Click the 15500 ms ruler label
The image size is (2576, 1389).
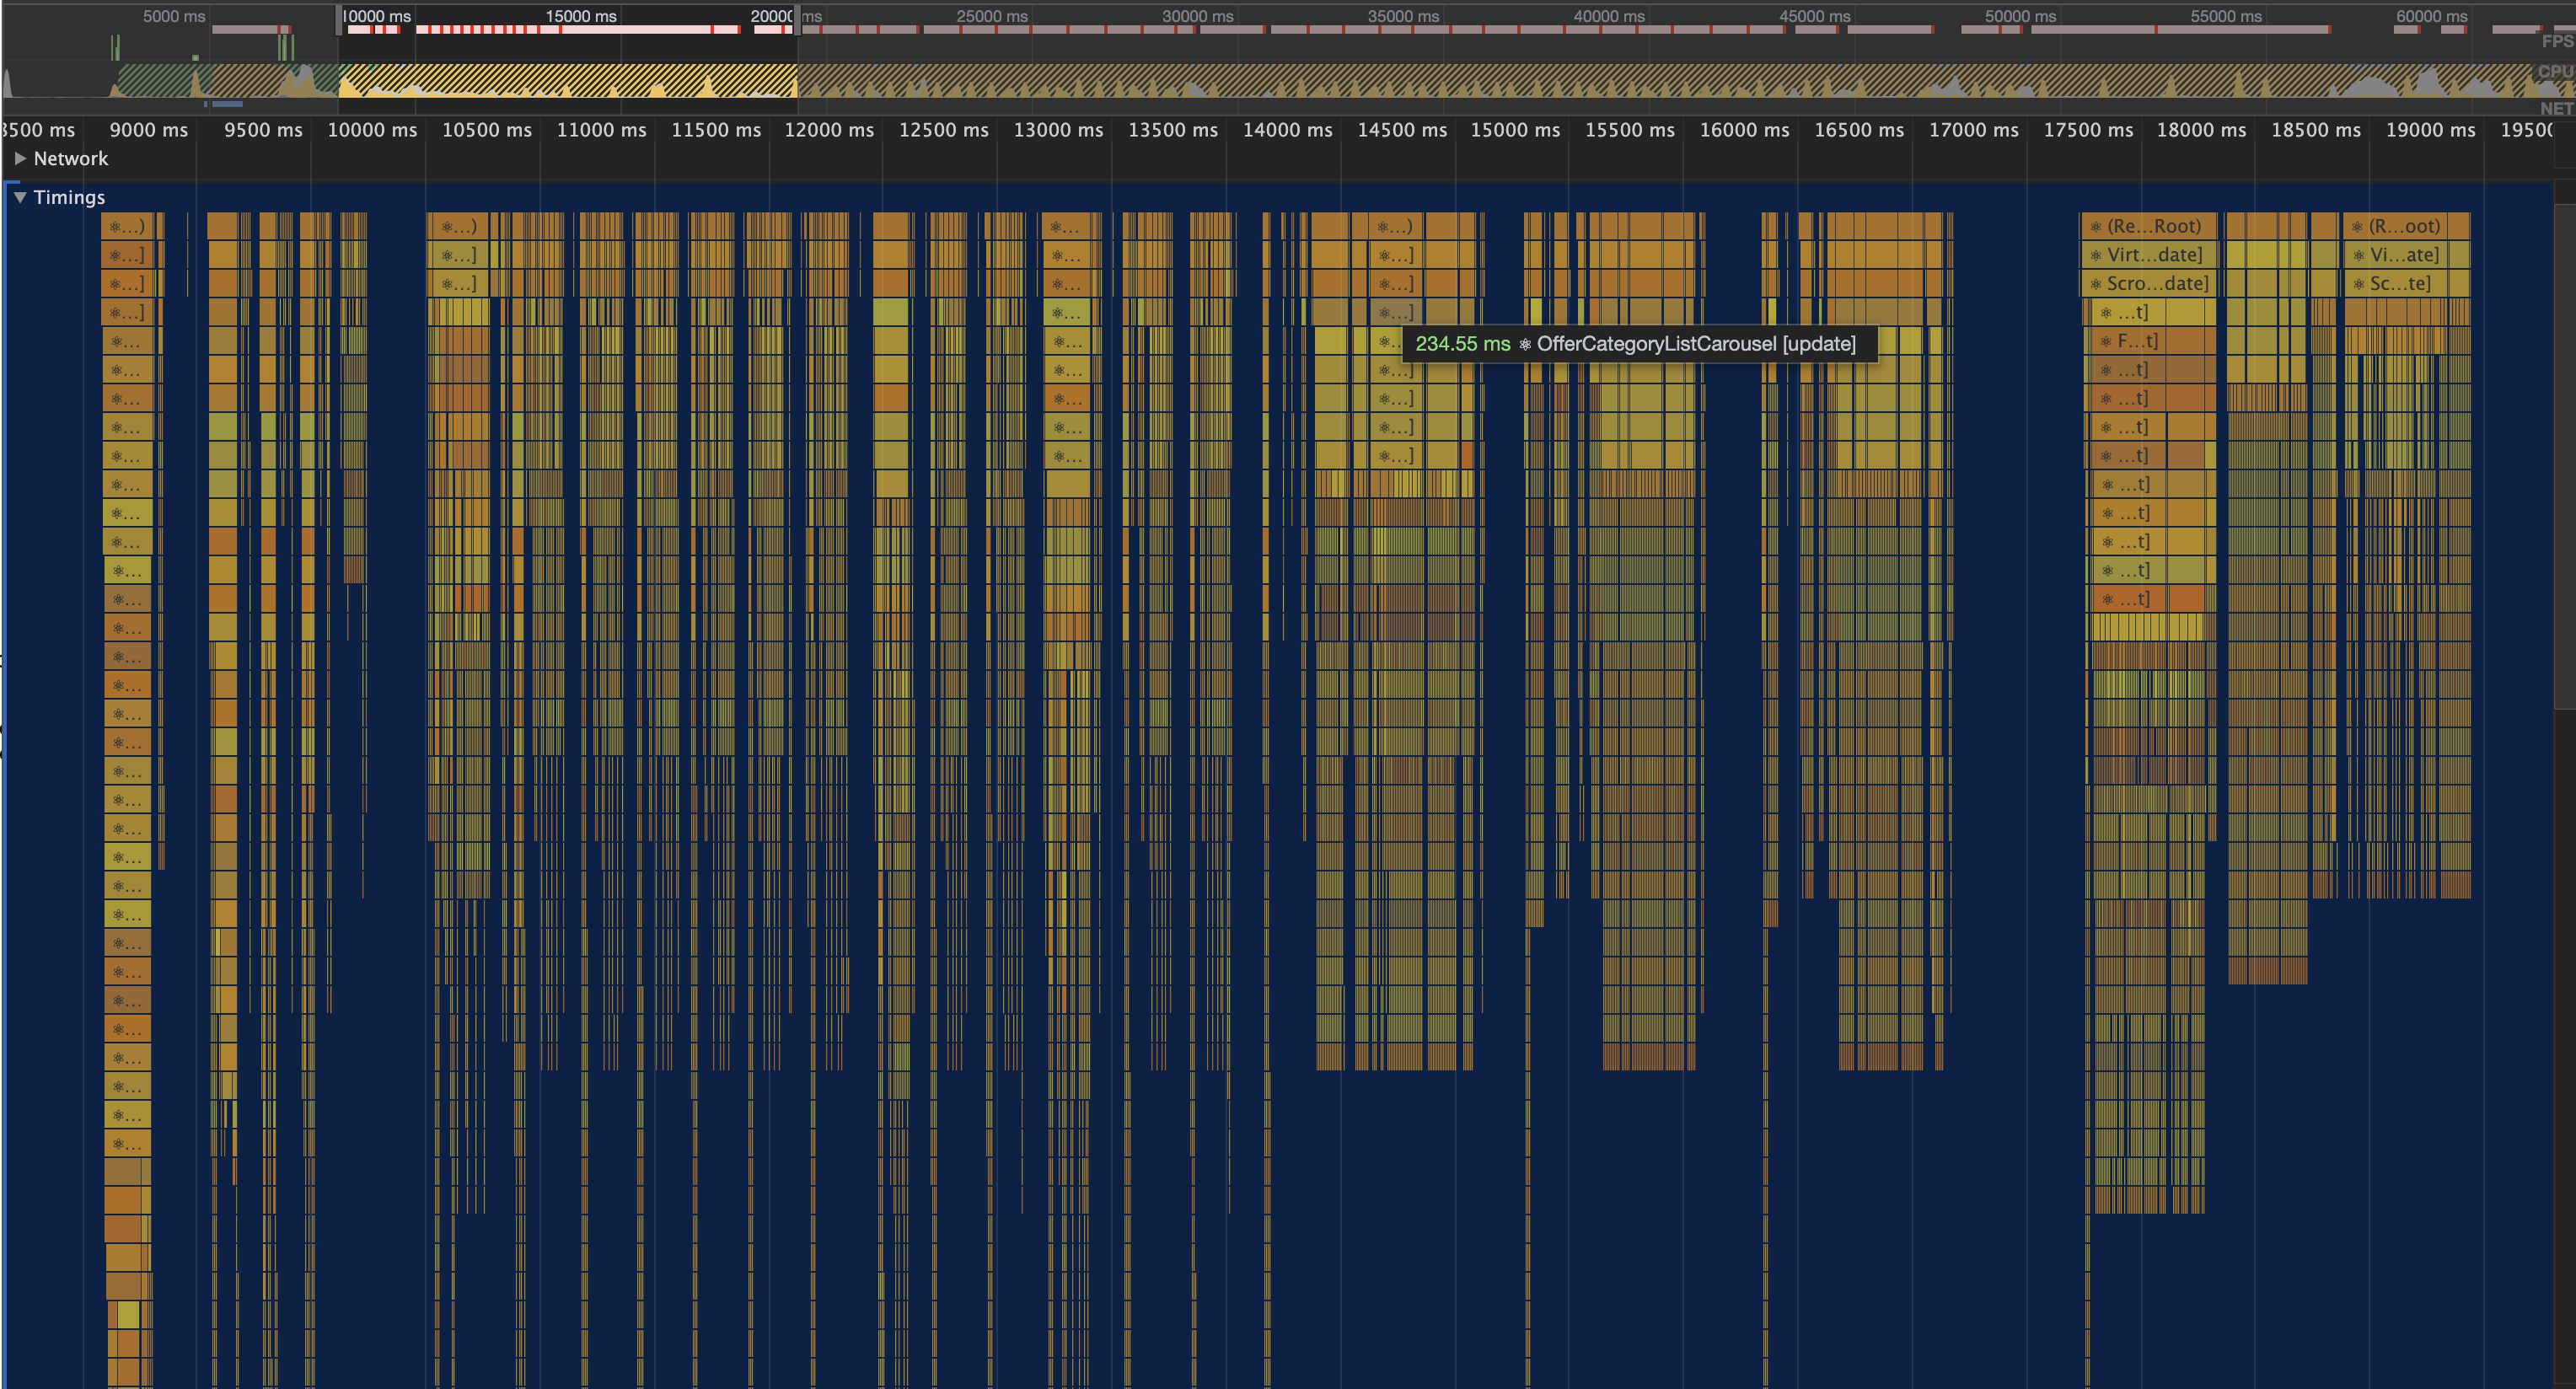point(1630,130)
